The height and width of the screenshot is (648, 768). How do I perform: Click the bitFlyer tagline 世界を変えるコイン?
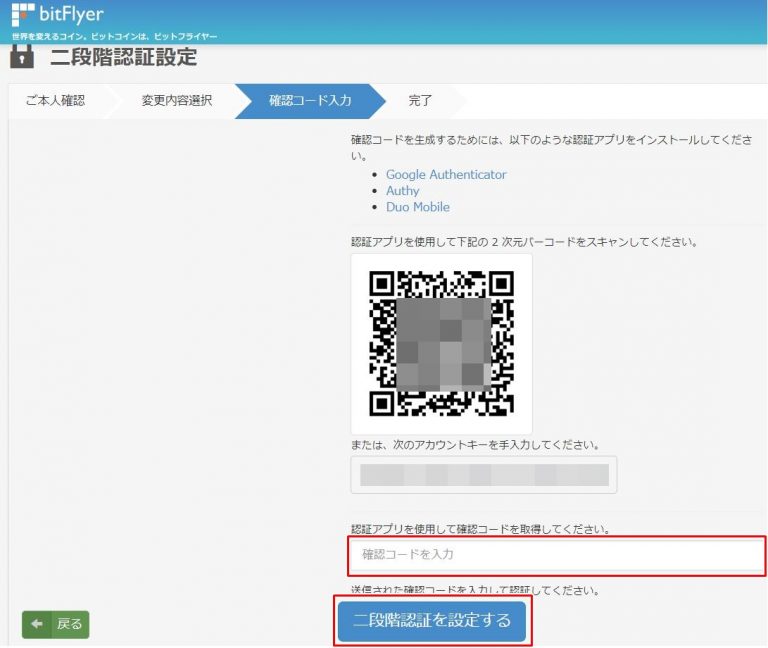(114, 36)
